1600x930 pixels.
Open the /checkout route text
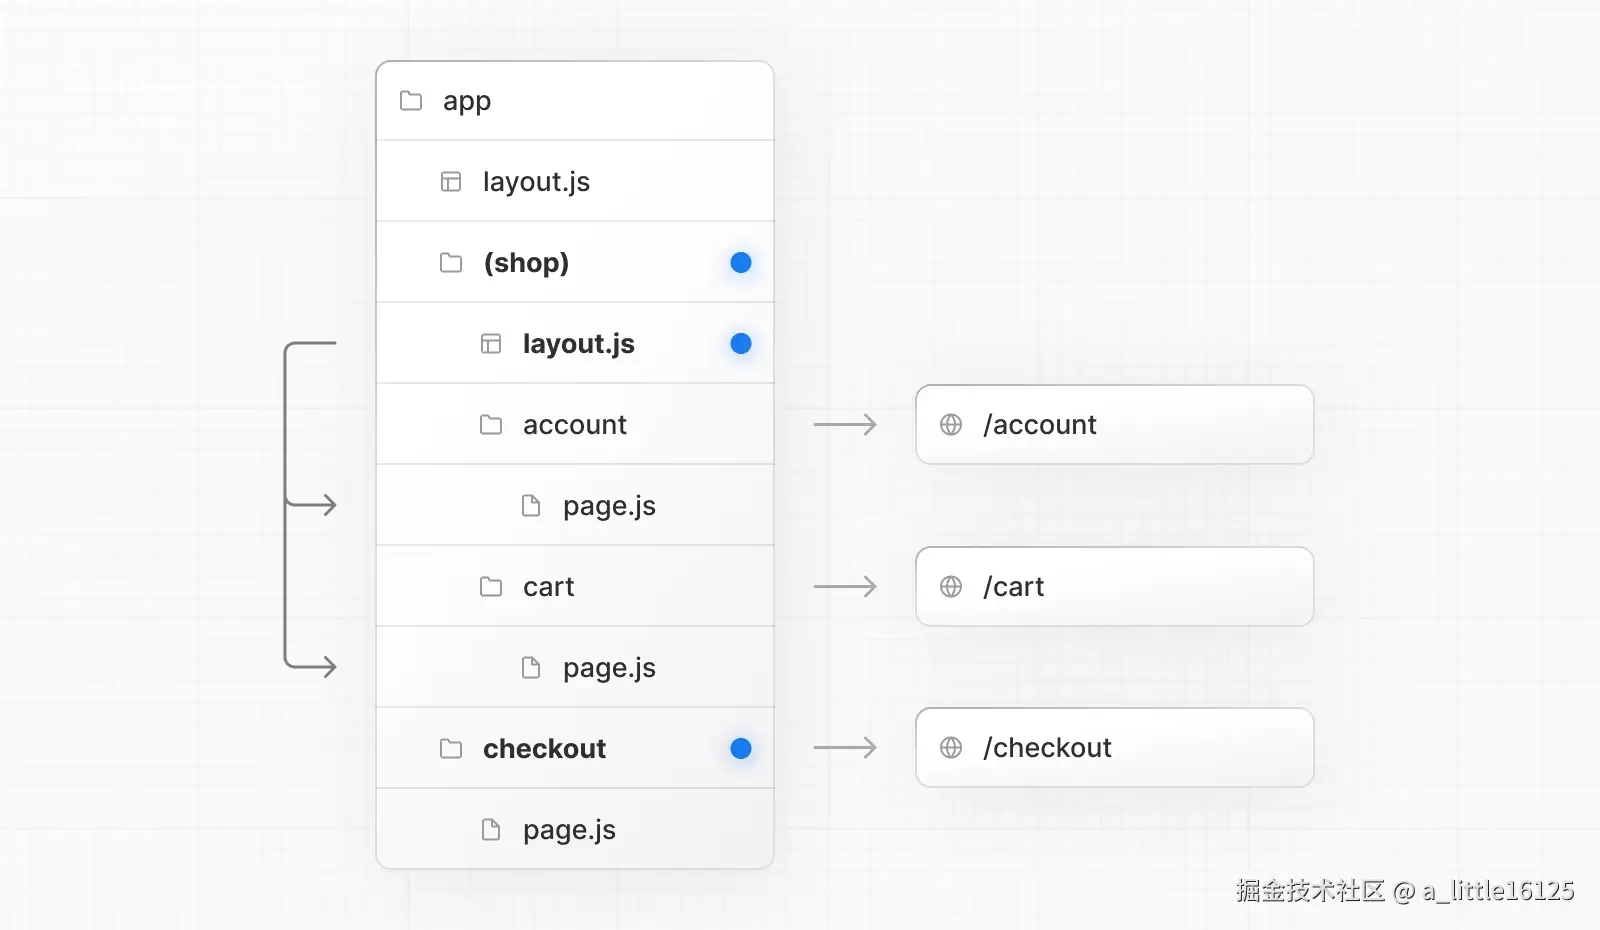(1047, 748)
